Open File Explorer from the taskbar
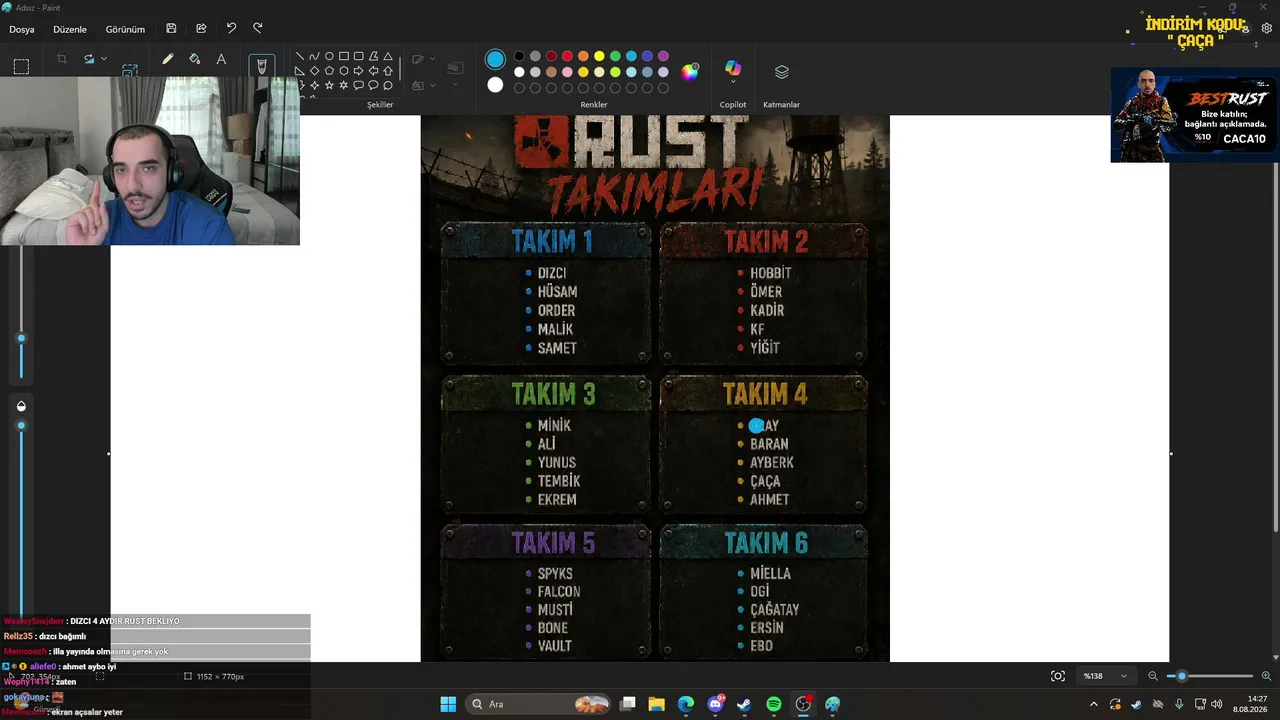 tap(657, 704)
